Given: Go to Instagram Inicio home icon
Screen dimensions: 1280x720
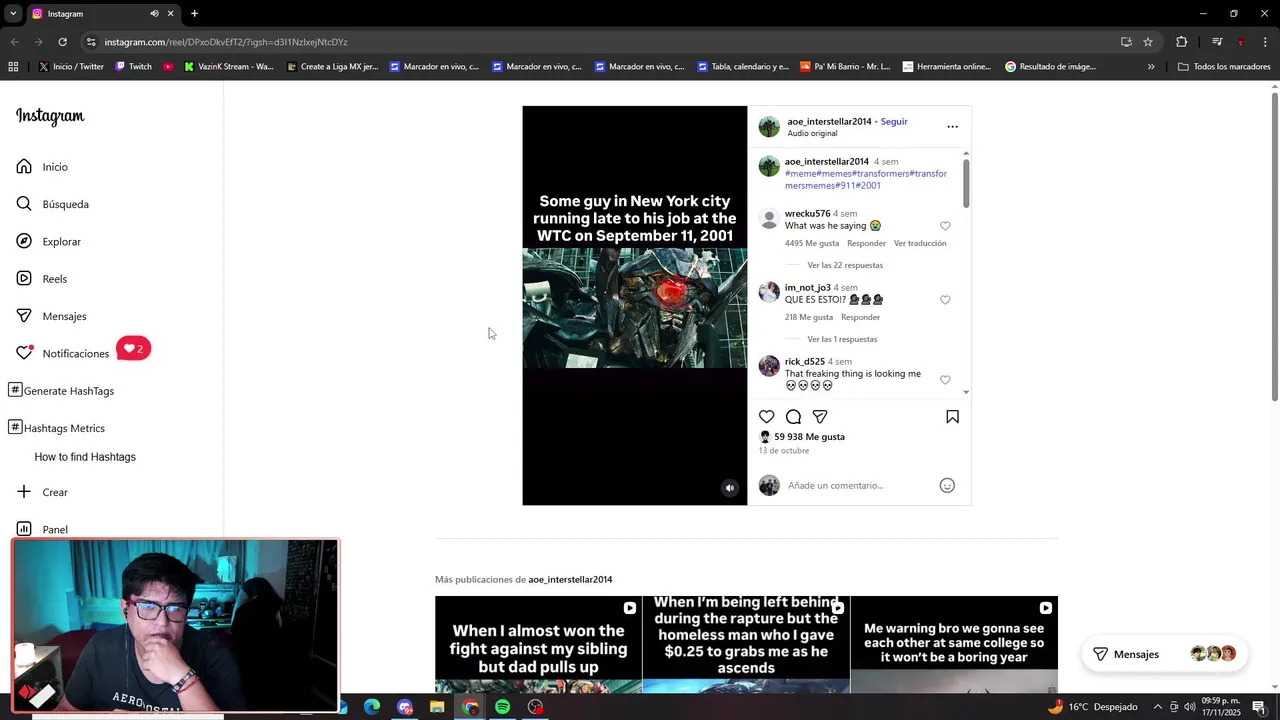Looking at the screenshot, I should 24,167.
